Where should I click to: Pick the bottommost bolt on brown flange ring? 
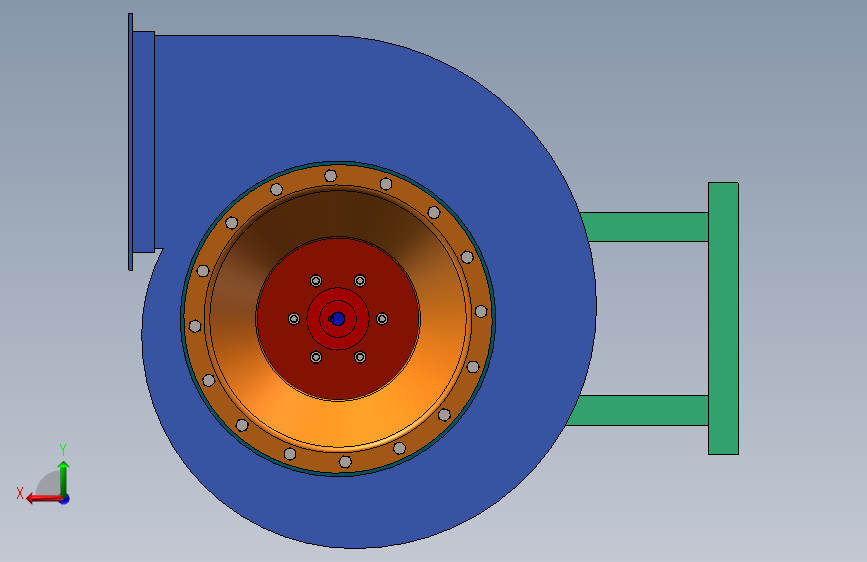(x=345, y=461)
